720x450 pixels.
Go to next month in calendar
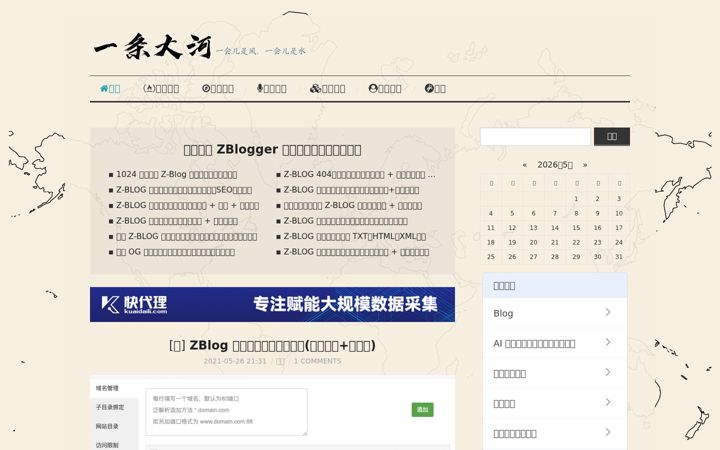[x=585, y=165]
